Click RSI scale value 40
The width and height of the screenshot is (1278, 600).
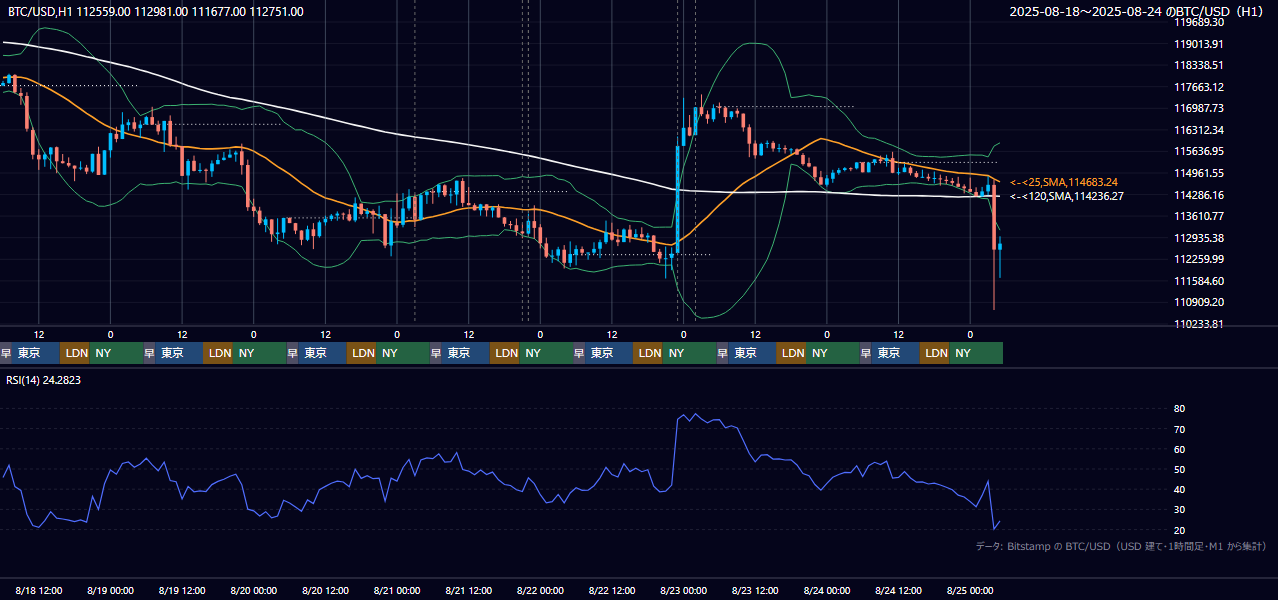[x=1179, y=489]
